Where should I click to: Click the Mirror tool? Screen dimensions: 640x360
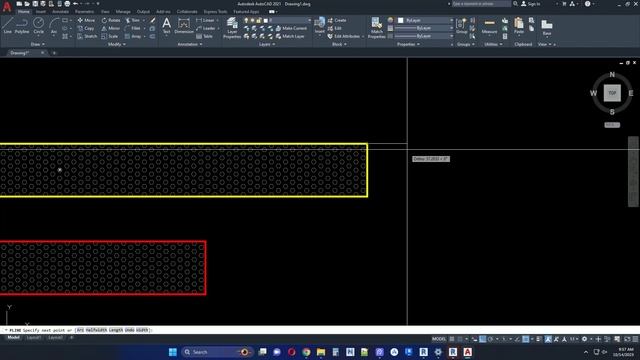coord(111,28)
